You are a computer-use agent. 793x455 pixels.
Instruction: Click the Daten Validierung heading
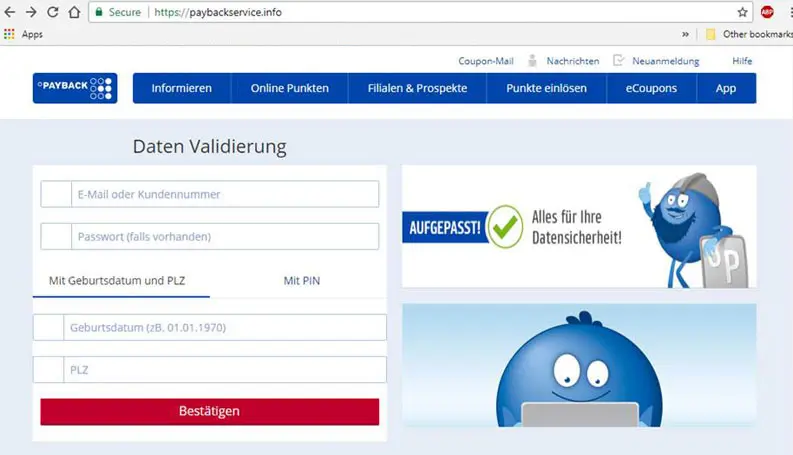209,147
